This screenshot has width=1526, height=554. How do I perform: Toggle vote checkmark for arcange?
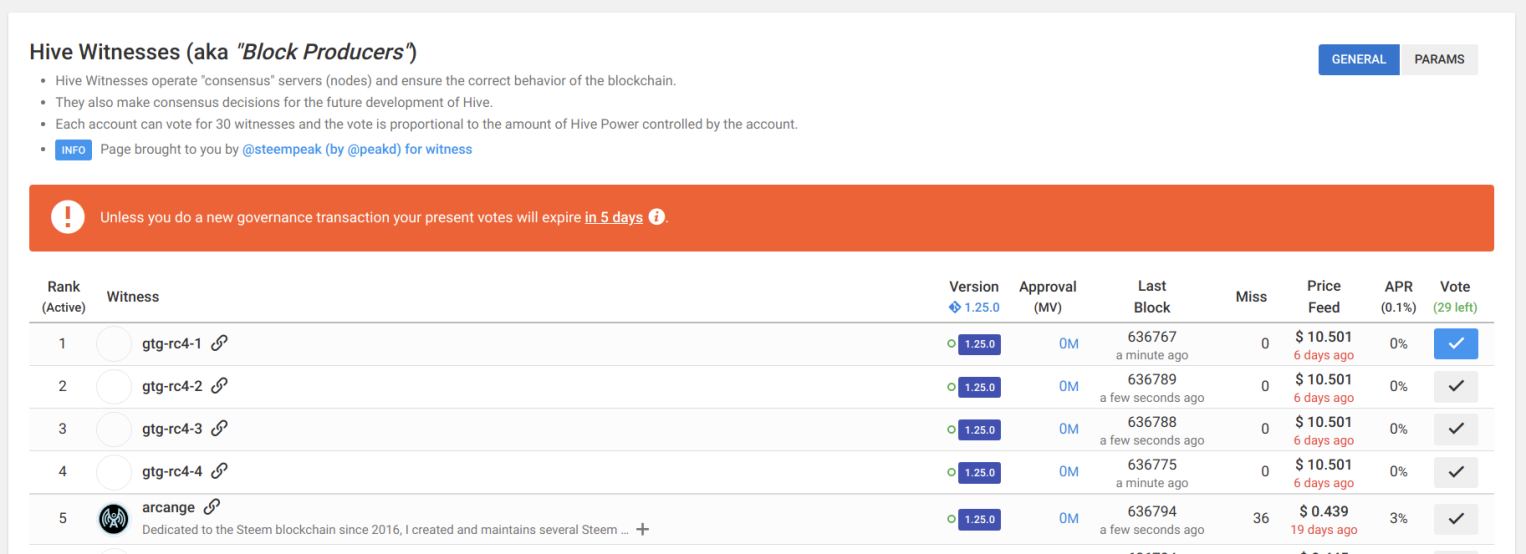pyautogui.click(x=1456, y=518)
